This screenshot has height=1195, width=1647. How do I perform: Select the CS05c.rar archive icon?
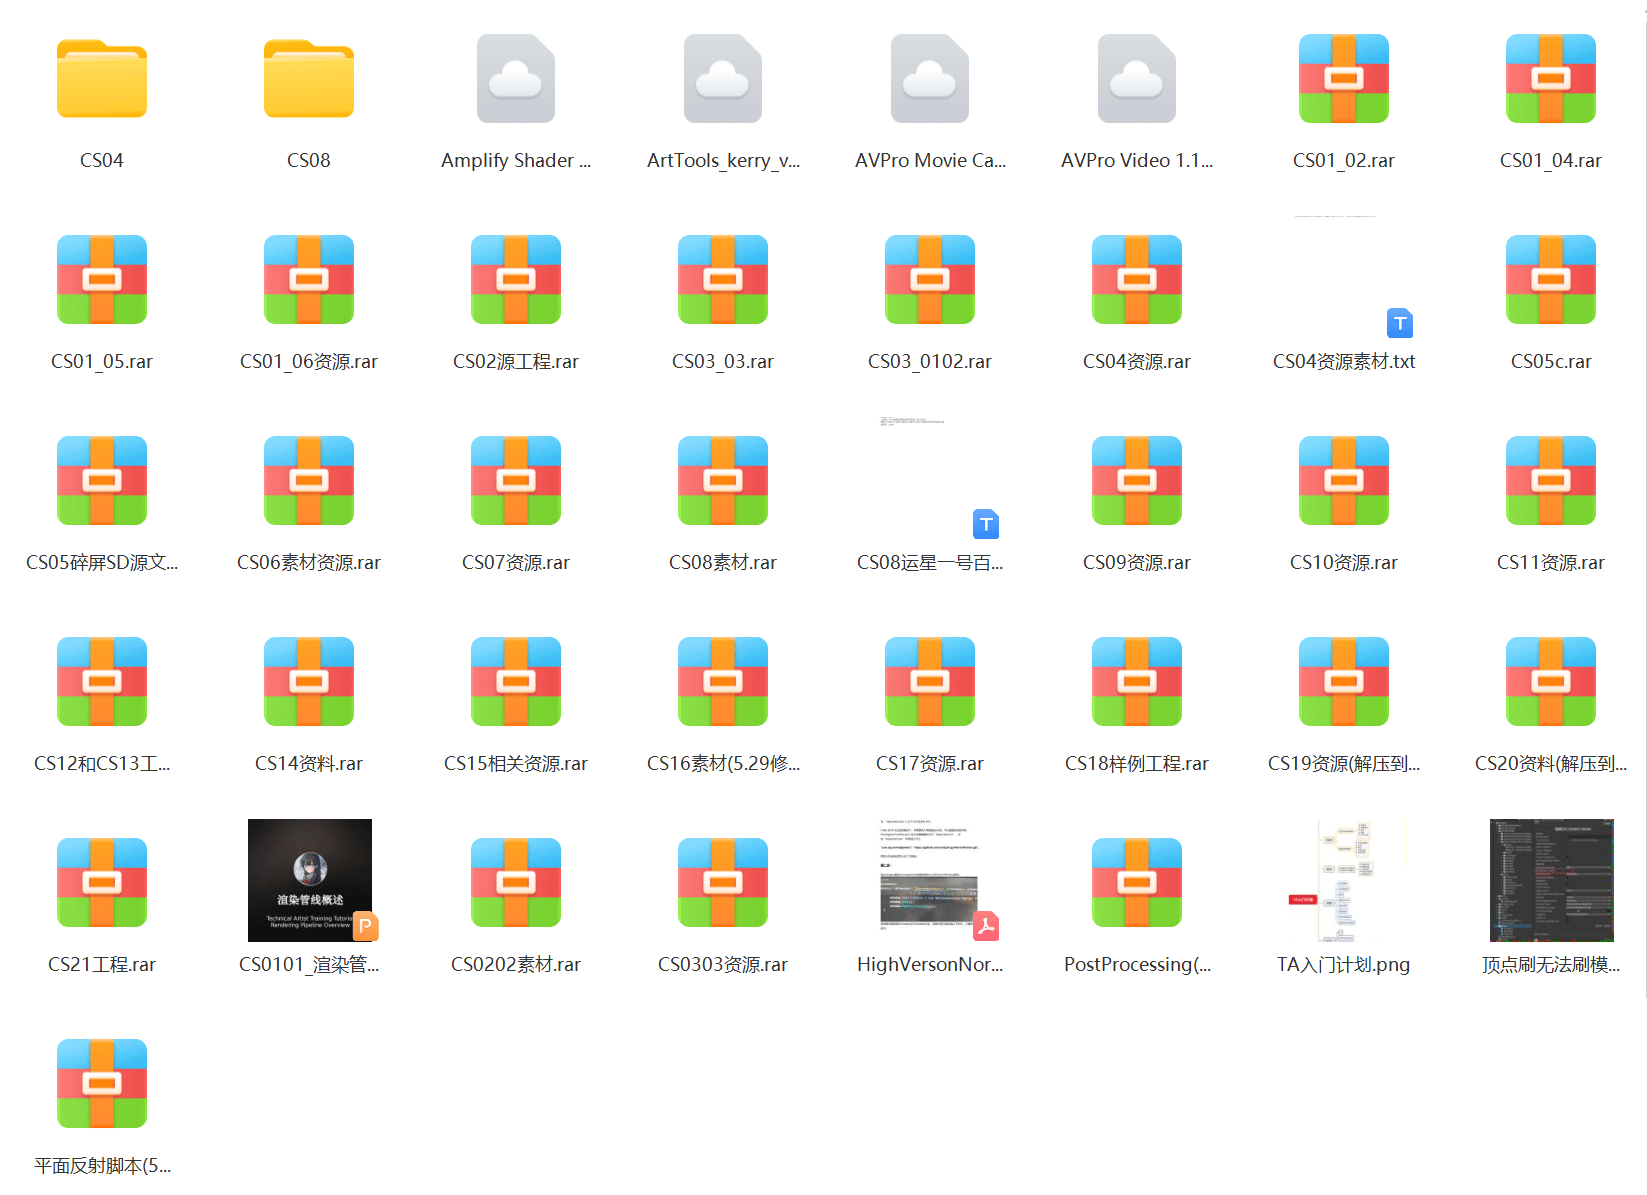1550,281
